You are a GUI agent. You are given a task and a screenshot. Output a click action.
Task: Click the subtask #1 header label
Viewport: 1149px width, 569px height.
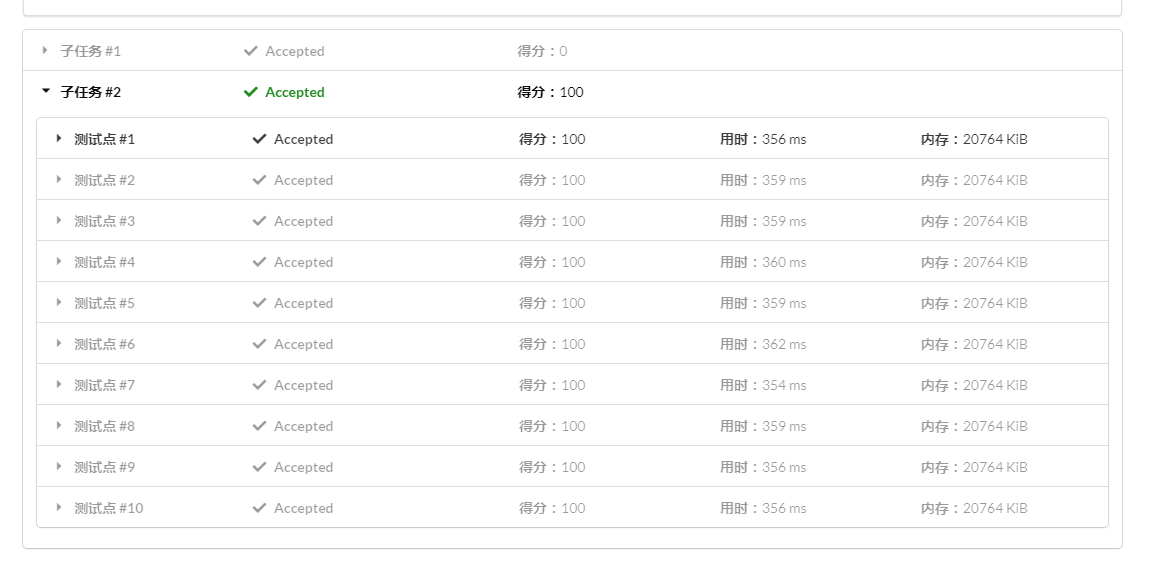click(90, 51)
